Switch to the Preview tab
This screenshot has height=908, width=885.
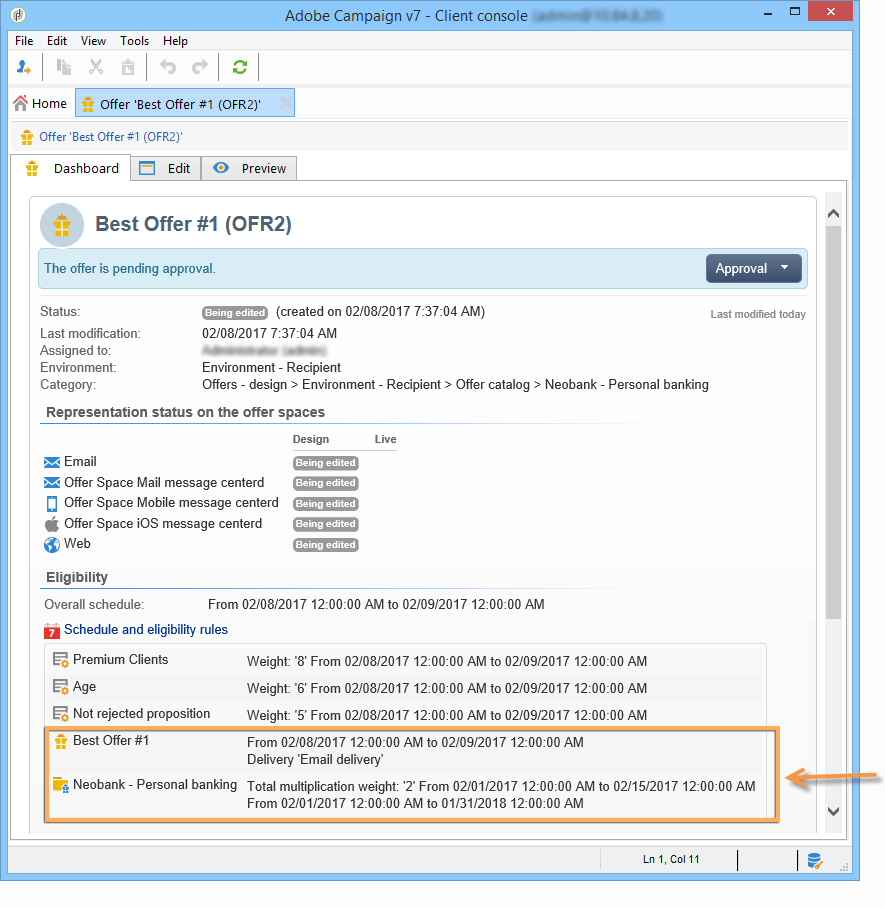[x=249, y=169]
